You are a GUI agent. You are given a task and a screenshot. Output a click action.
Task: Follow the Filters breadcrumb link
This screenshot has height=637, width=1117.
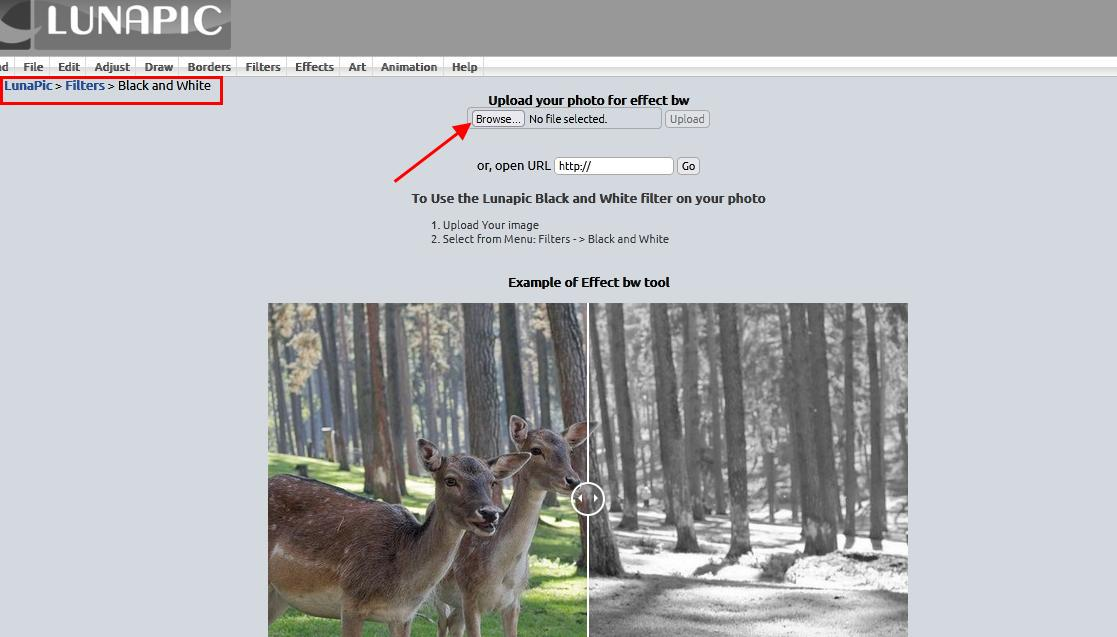pos(85,86)
